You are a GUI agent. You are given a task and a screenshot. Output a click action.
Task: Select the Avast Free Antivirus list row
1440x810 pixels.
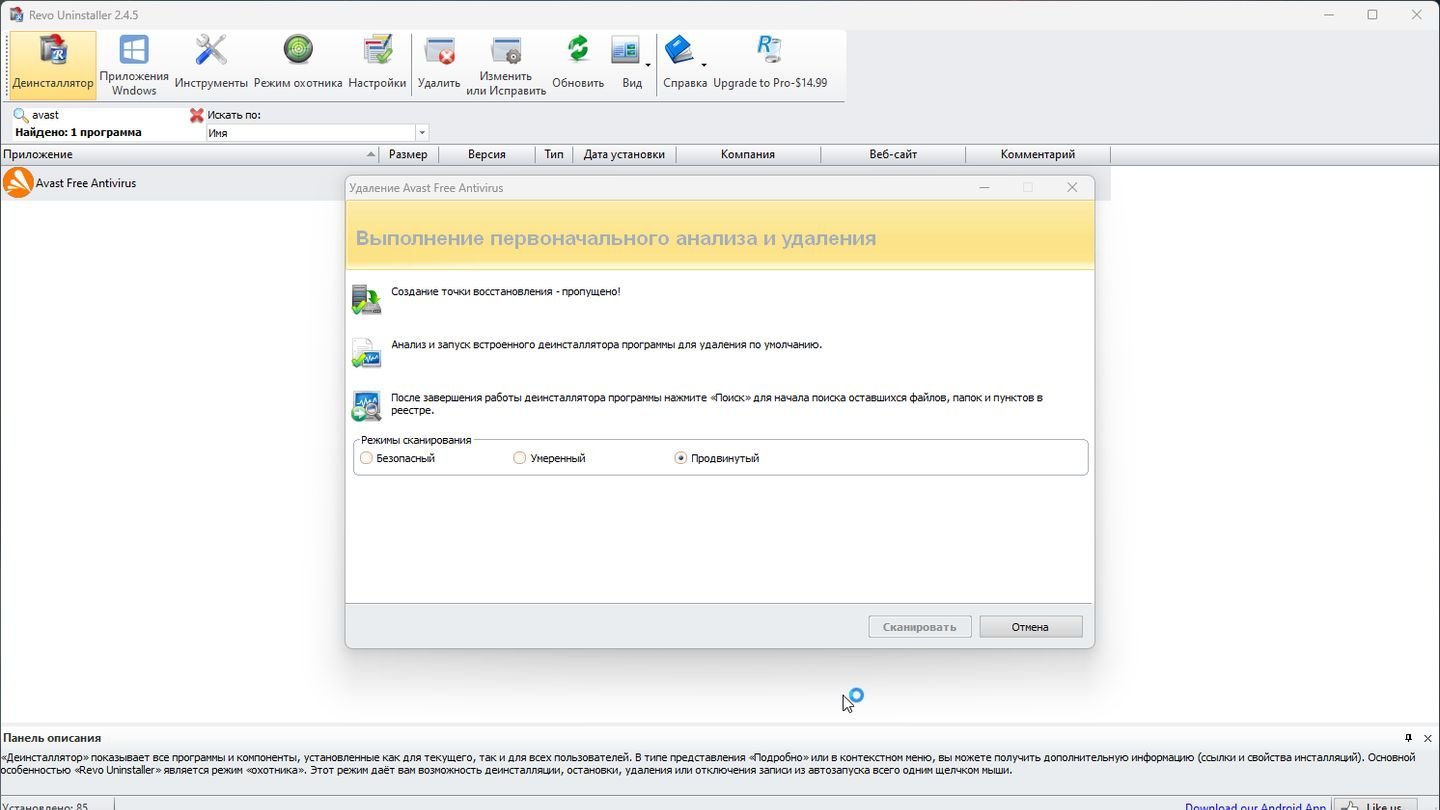point(555,183)
